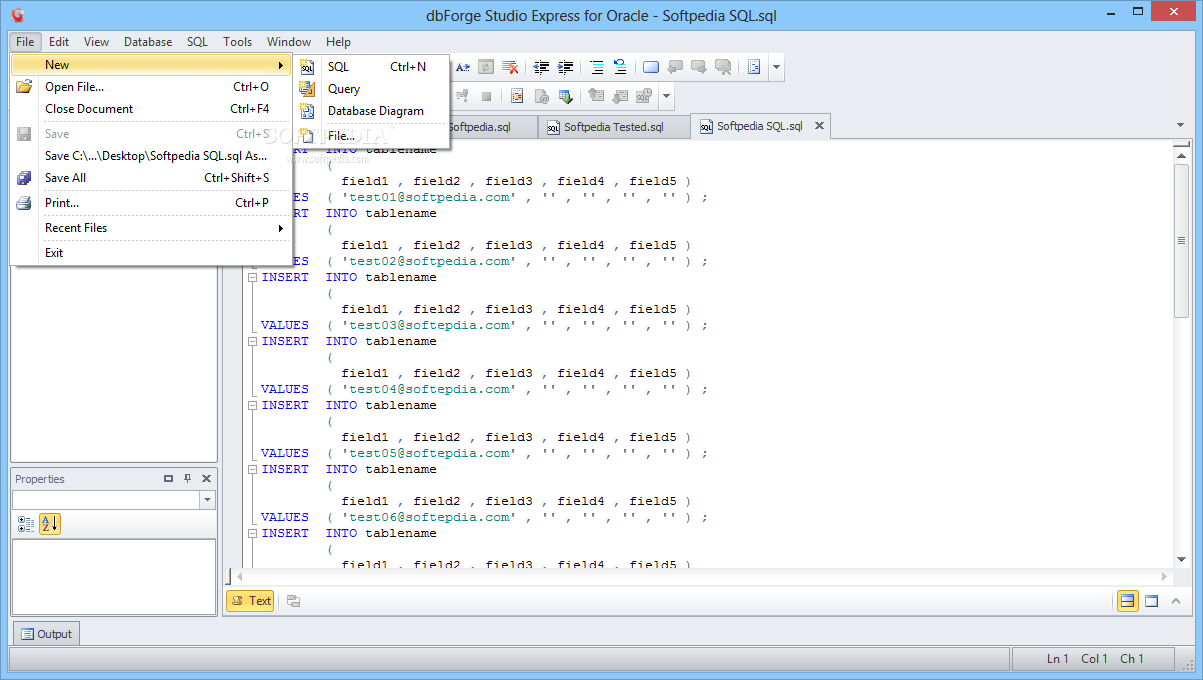Click the vertical scrollbar thumb in editor
The height and width of the screenshot is (680, 1203).
(x=1182, y=241)
